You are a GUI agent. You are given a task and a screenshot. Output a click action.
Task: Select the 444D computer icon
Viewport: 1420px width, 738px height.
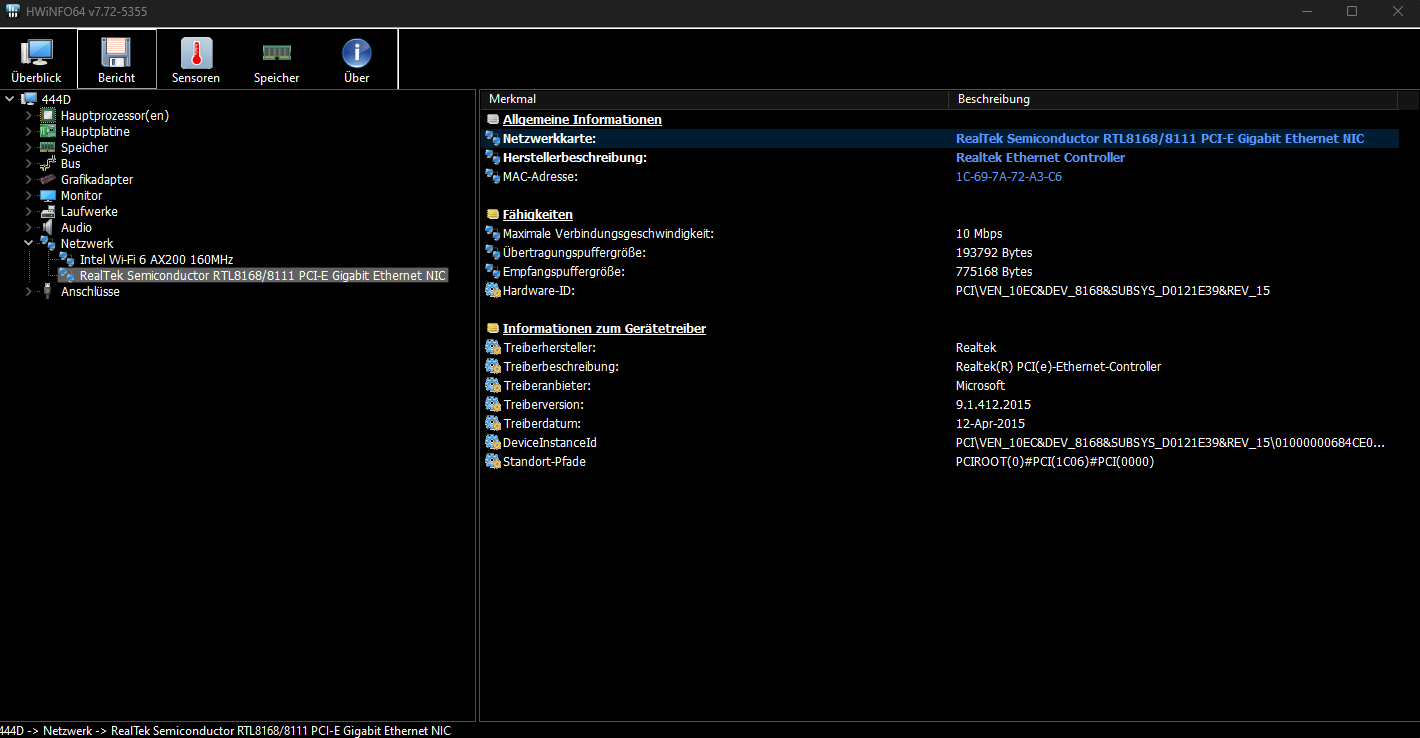click(29, 99)
